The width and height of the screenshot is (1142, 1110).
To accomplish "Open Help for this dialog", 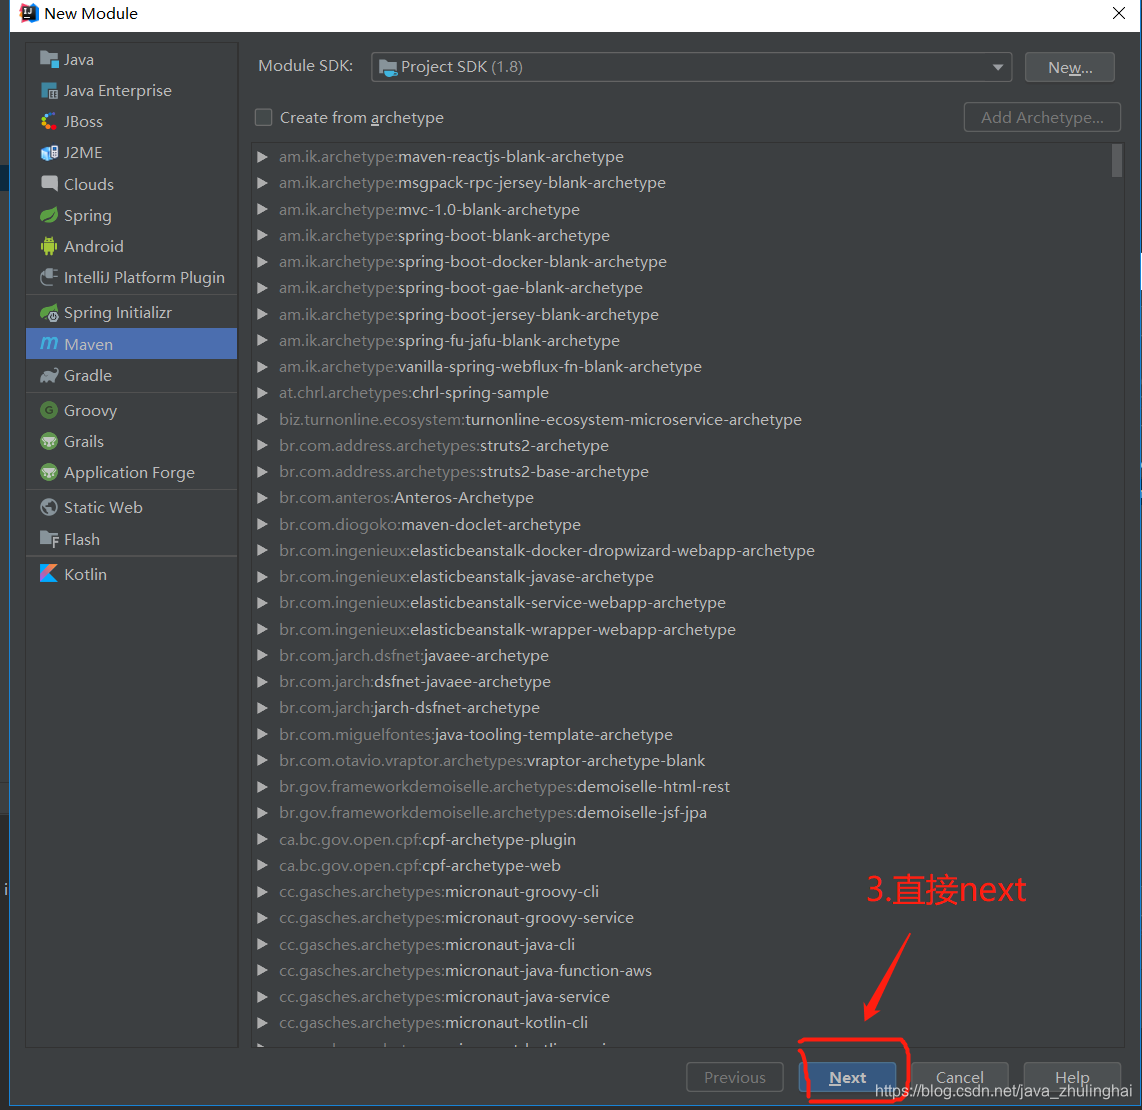I will (1072, 1077).
